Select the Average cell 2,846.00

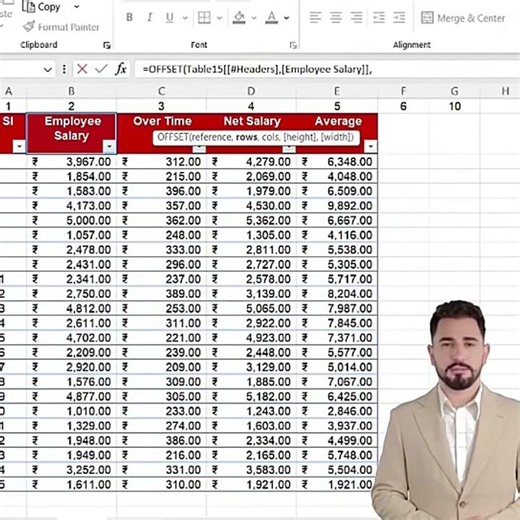[337, 411]
